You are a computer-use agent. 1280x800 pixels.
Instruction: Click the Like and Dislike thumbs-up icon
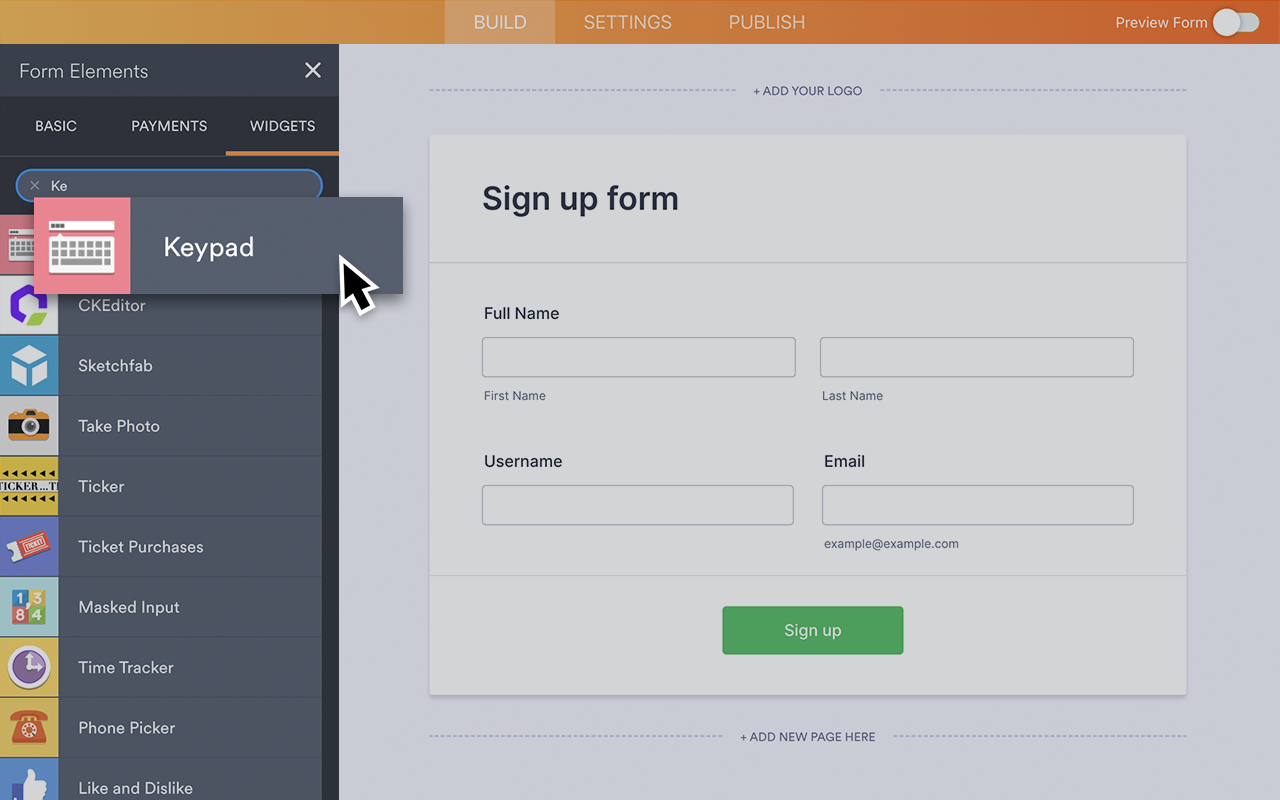(29, 783)
